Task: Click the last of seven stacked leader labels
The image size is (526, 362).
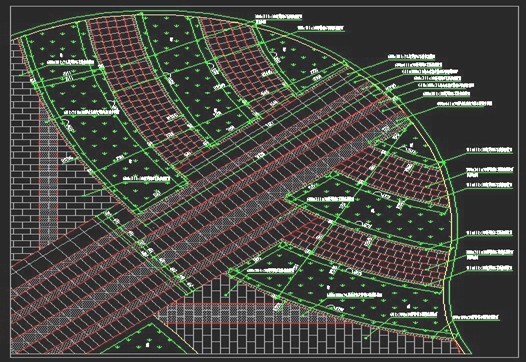Action: coord(465,103)
